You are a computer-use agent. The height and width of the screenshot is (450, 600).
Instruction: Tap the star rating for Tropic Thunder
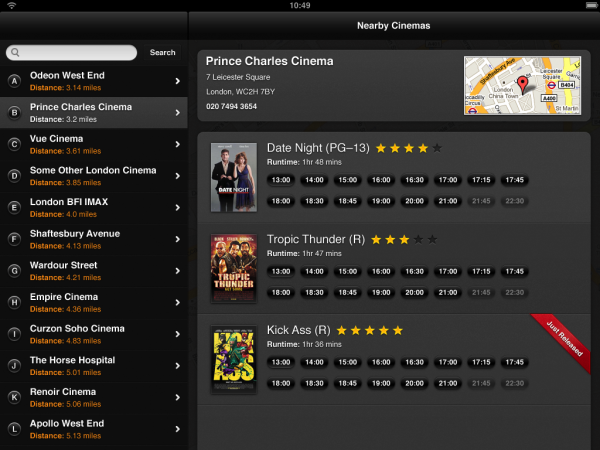(x=404, y=240)
